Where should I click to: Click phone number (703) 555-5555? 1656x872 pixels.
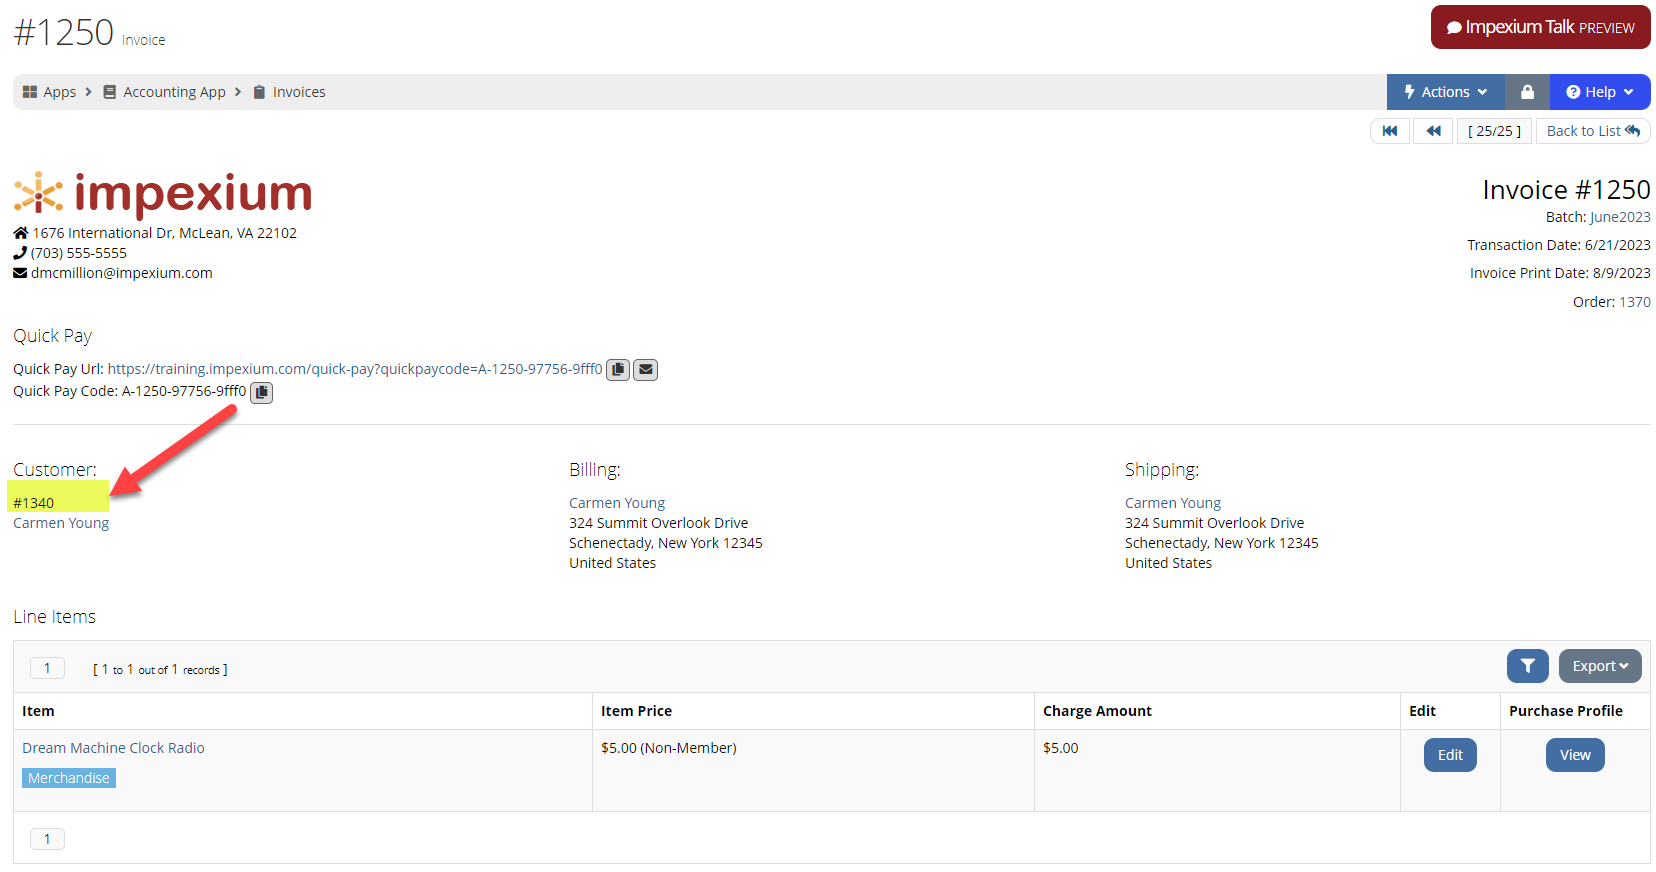point(79,253)
